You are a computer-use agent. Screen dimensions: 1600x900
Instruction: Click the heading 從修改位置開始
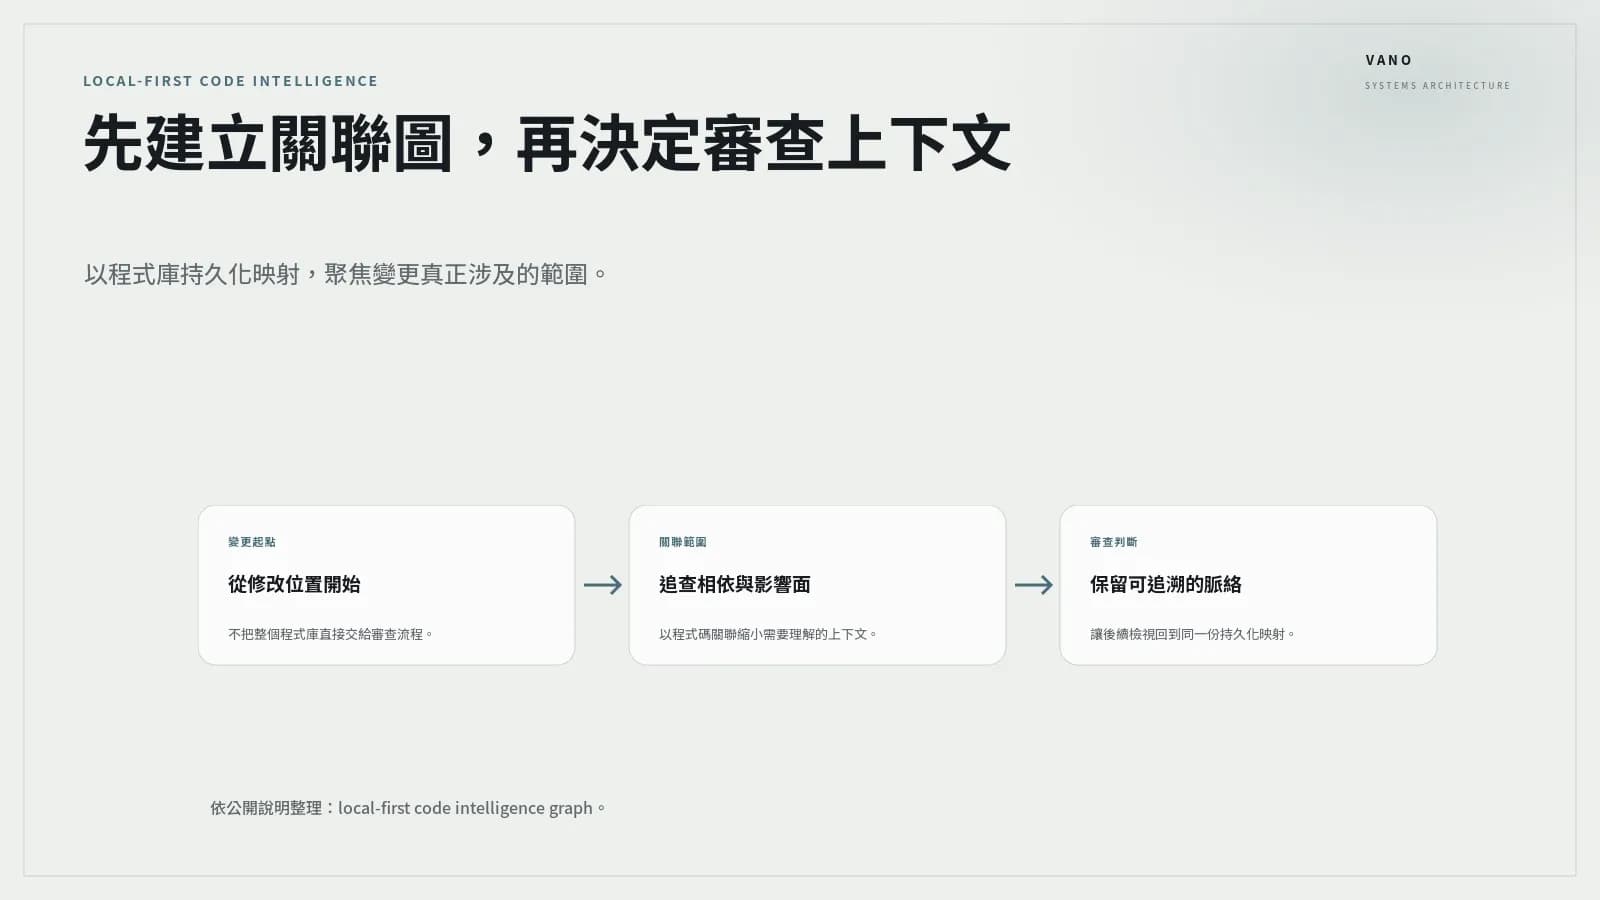tap(294, 584)
